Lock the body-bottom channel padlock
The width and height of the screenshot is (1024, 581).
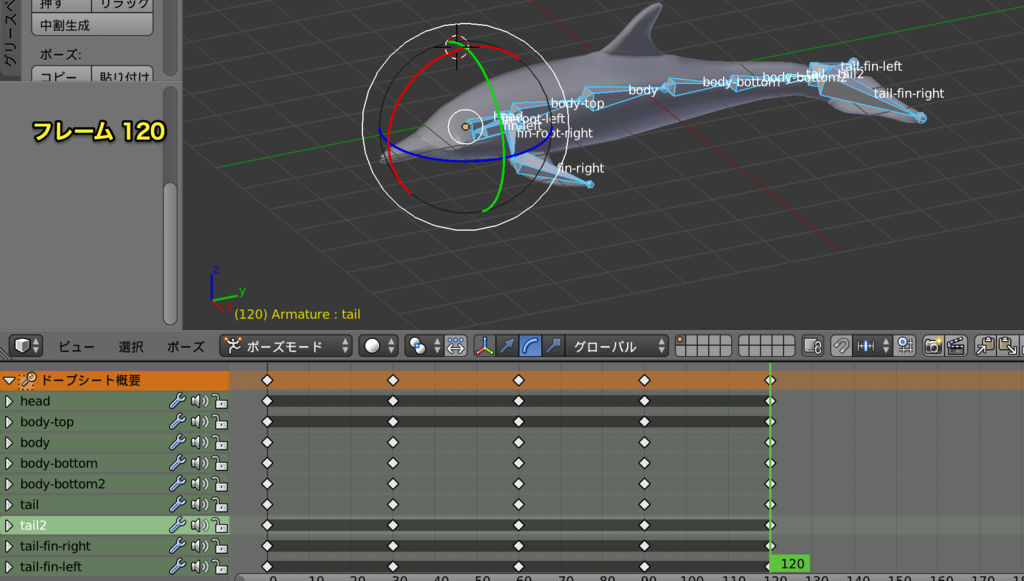[x=219, y=463]
